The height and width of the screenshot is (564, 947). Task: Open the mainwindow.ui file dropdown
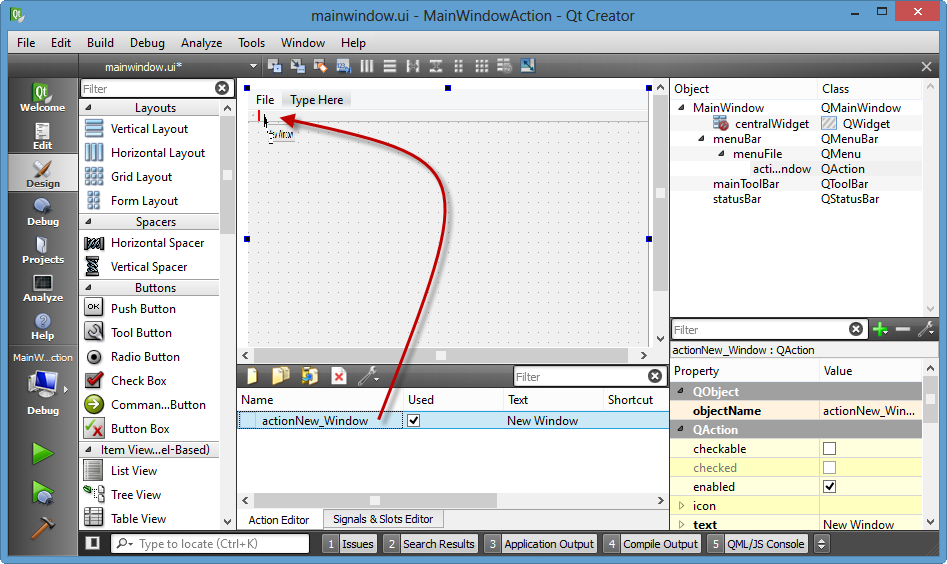253,66
